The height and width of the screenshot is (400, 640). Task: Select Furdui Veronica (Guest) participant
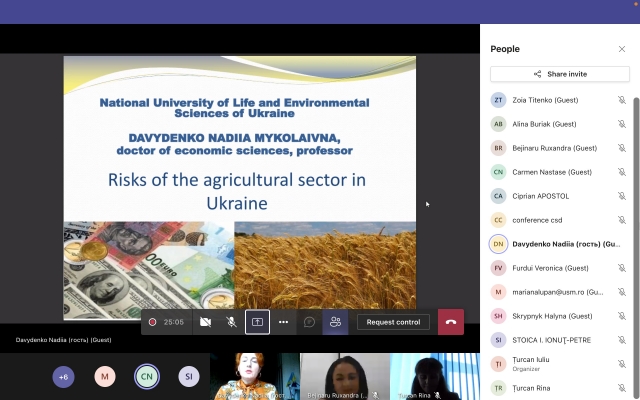pos(560,268)
